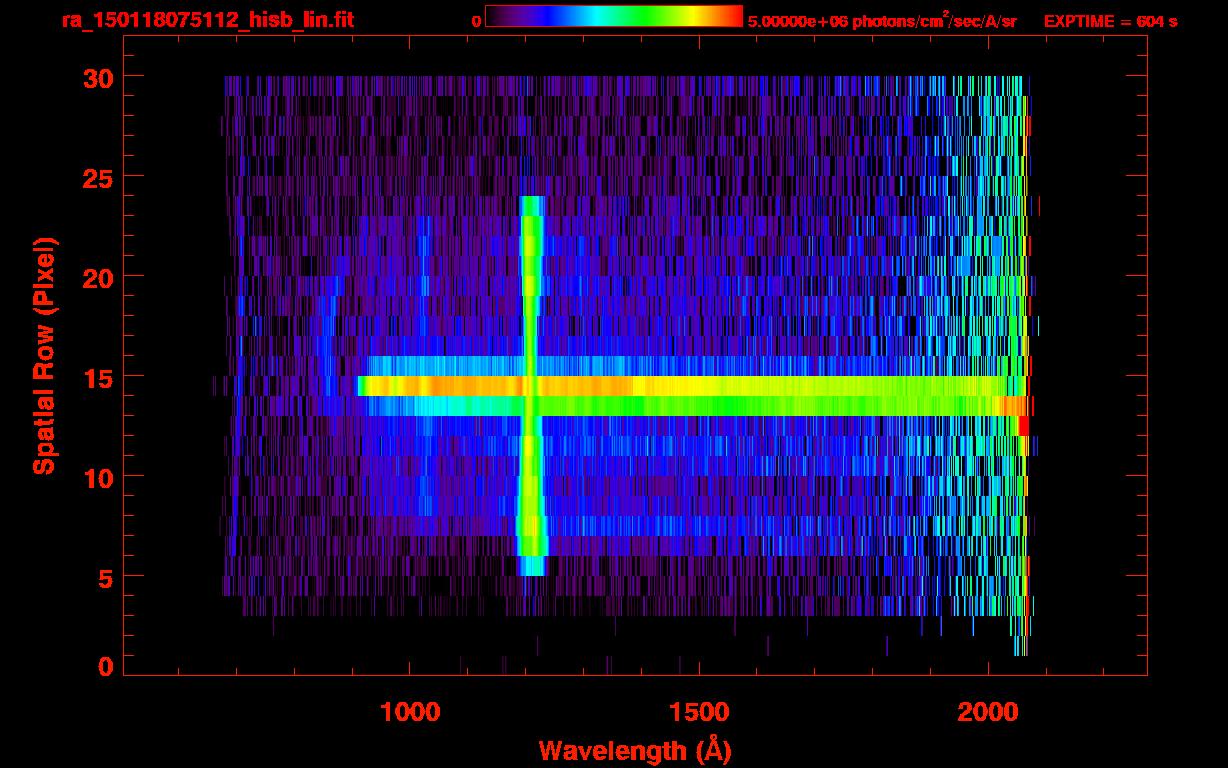Click the top of the vertical green emission line
The image size is (1228, 768).
[531, 201]
